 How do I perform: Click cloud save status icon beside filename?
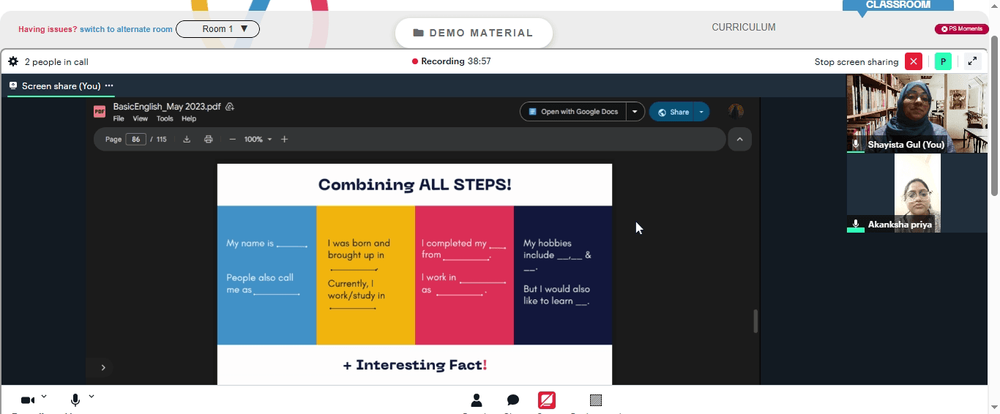pos(230,107)
